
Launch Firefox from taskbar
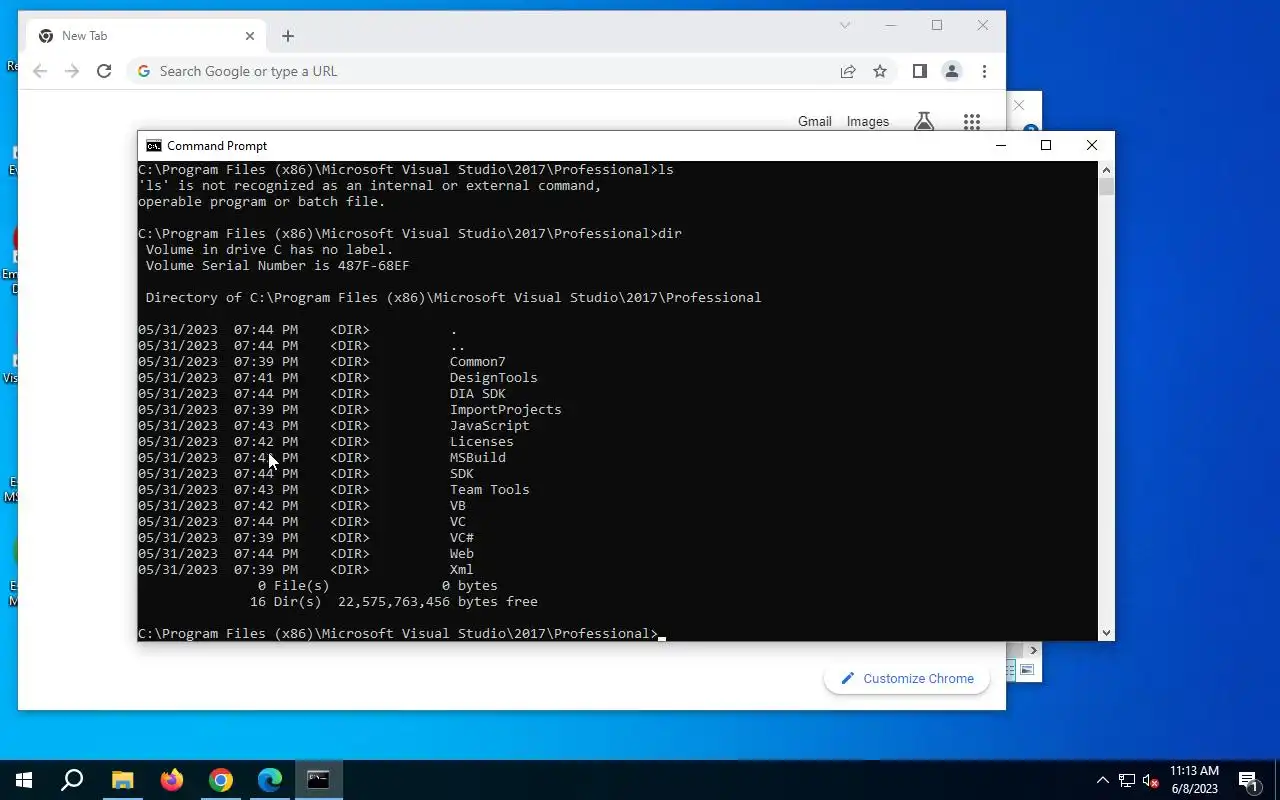172,780
